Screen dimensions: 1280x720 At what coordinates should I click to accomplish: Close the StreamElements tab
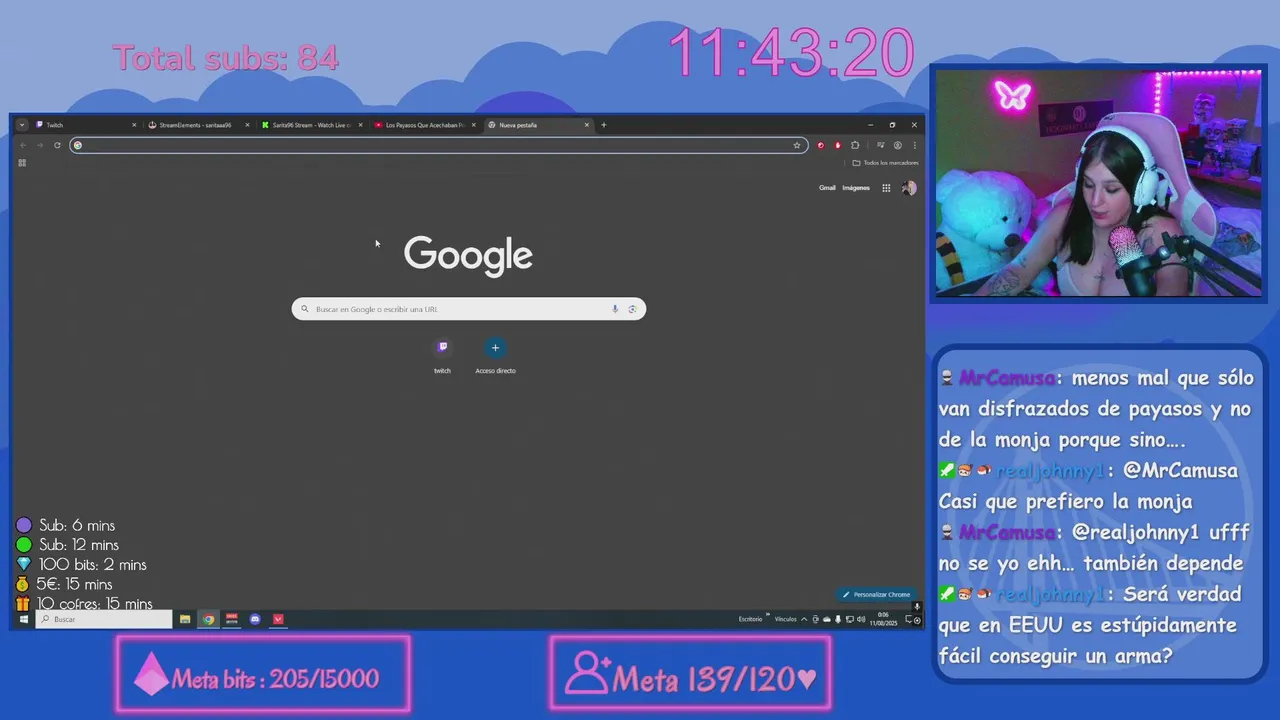[x=247, y=125]
